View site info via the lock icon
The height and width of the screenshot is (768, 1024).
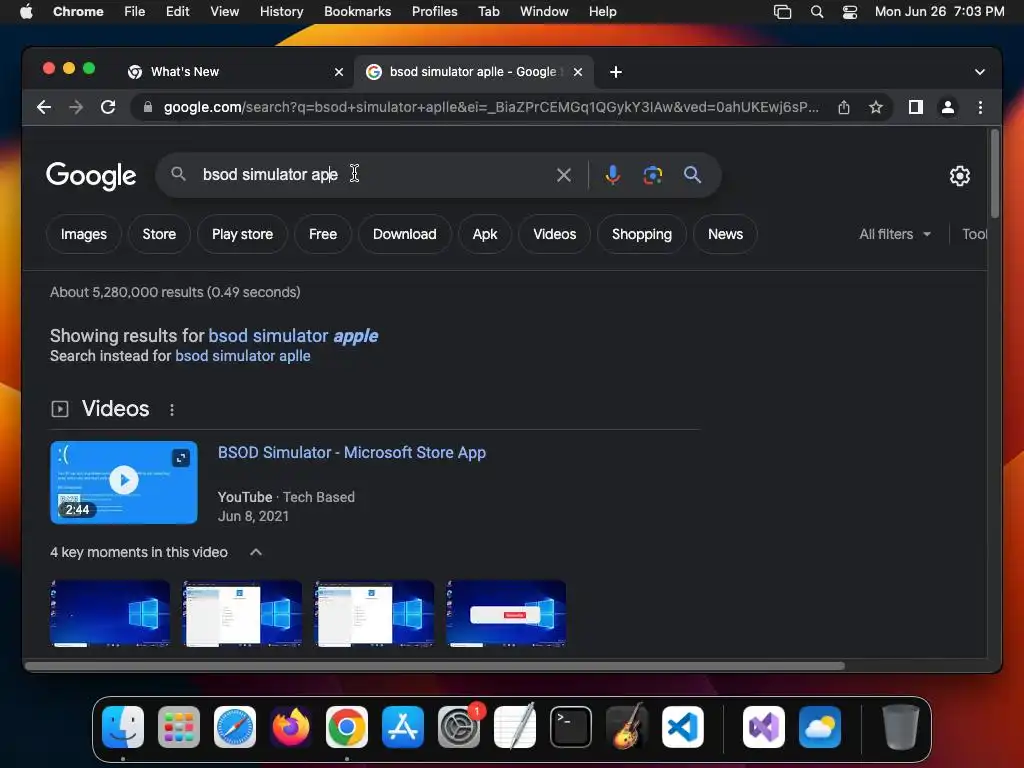pyautogui.click(x=148, y=107)
